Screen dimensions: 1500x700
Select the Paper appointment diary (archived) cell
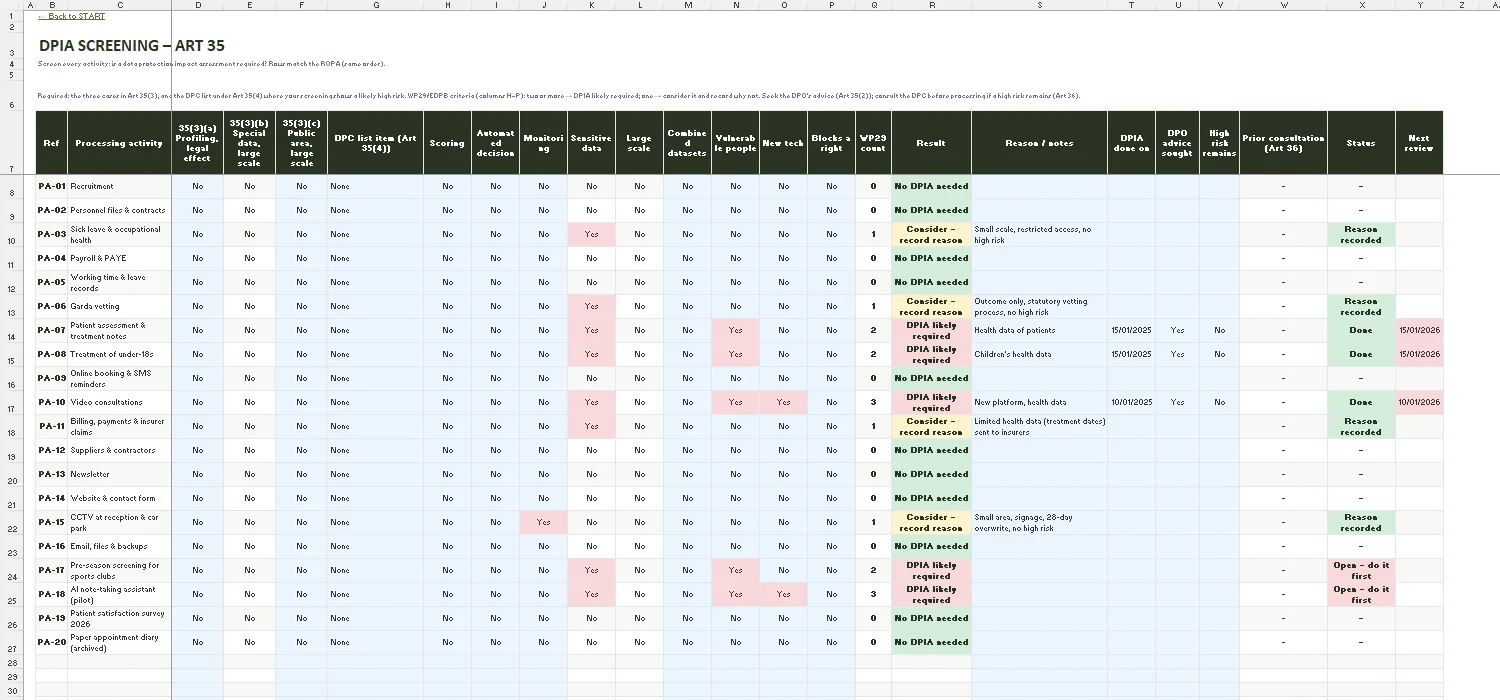[120, 643]
